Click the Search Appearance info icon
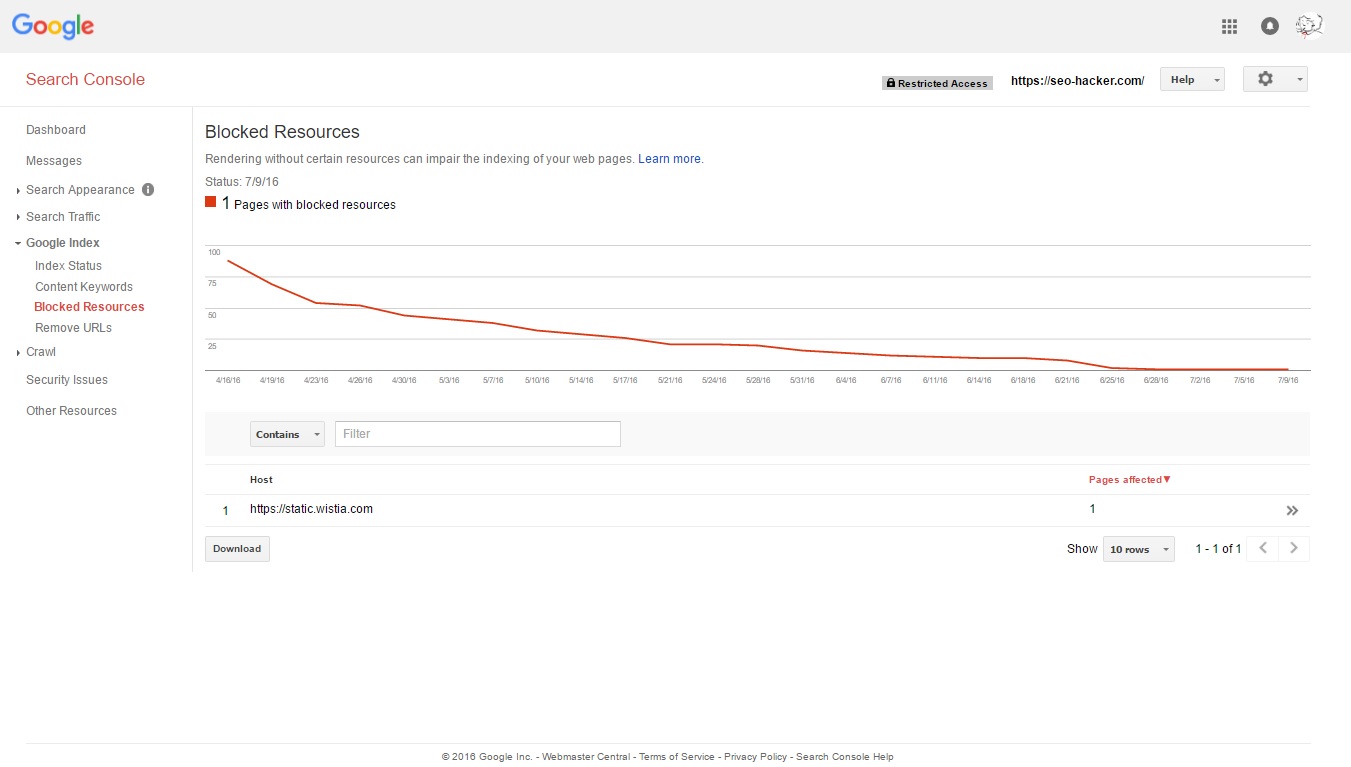Viewport: 1351px width, 767px height. tap(148, 190)
